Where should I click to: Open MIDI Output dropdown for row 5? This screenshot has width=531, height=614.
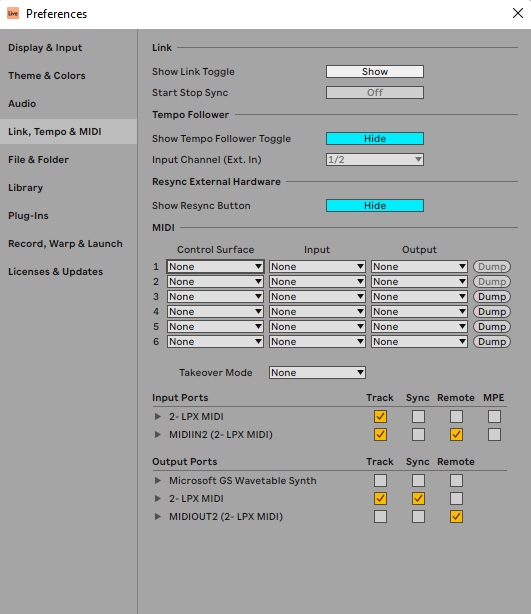pyautogui.click(x=419, y=327)
